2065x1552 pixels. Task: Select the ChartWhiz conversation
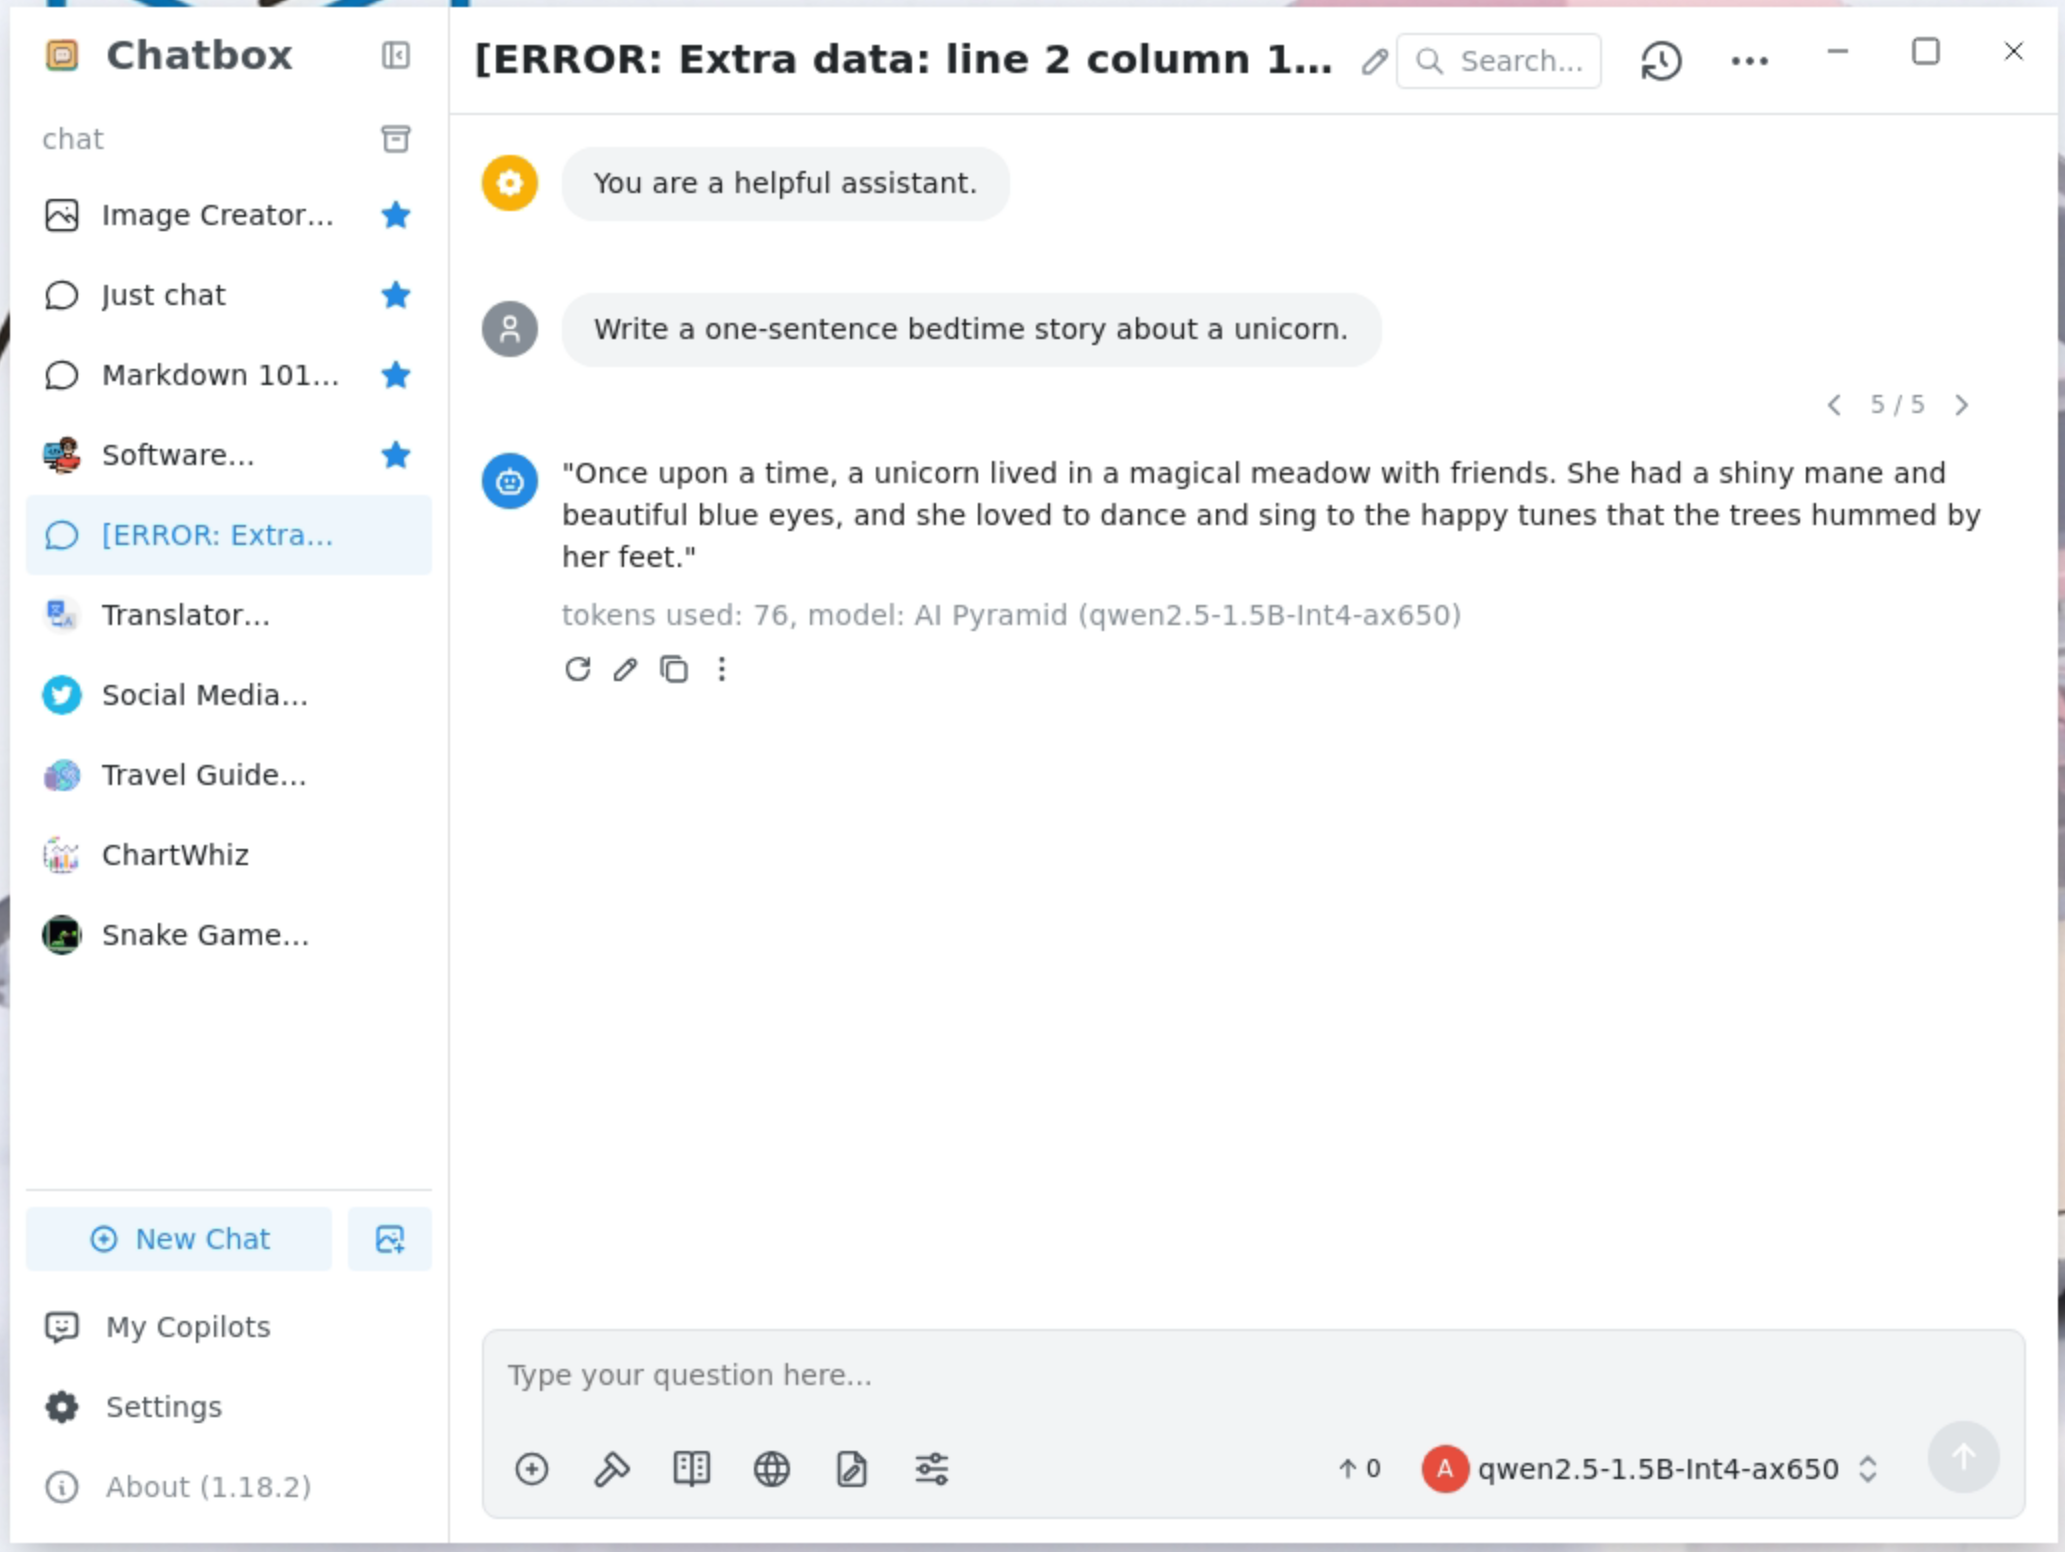click(x=175, y=855)
